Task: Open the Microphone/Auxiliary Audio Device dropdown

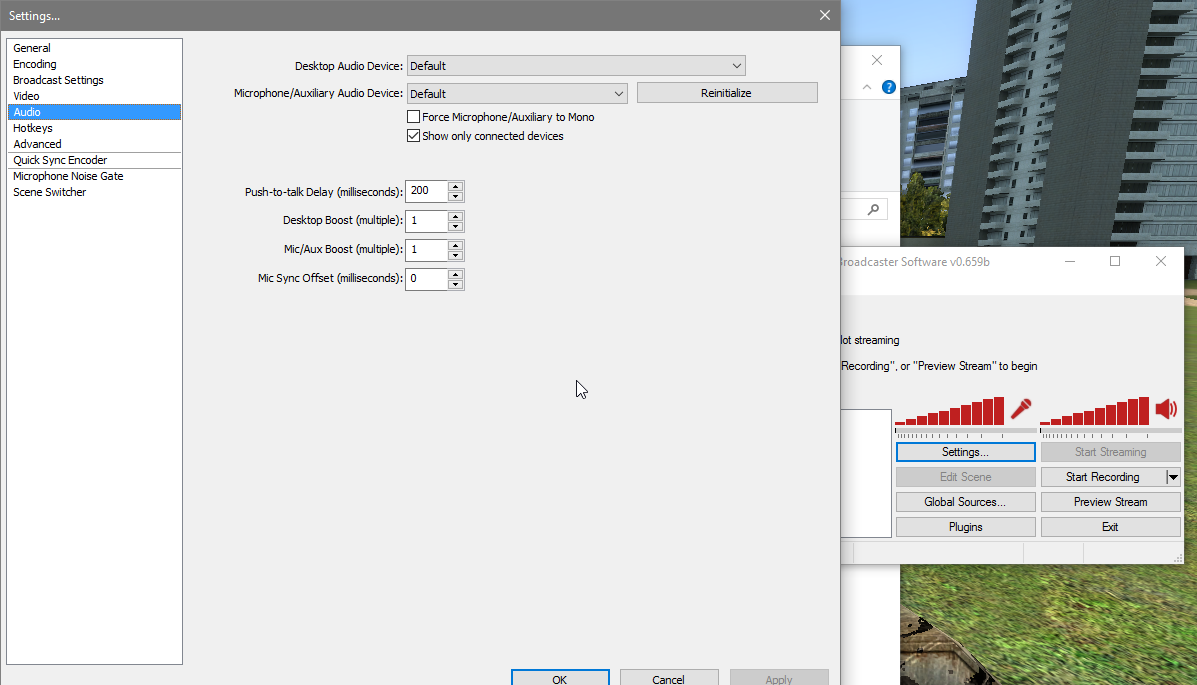Action: pyautogui.click(x=618, y=92)
